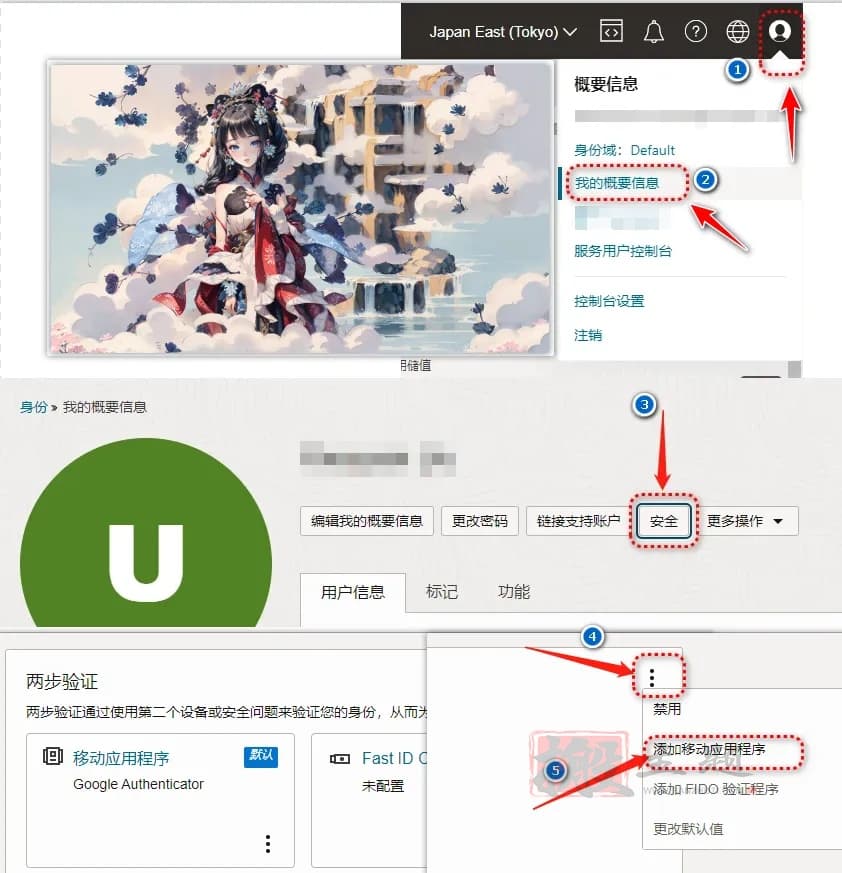Open the three-dot actions menu above 禁用

652,678
